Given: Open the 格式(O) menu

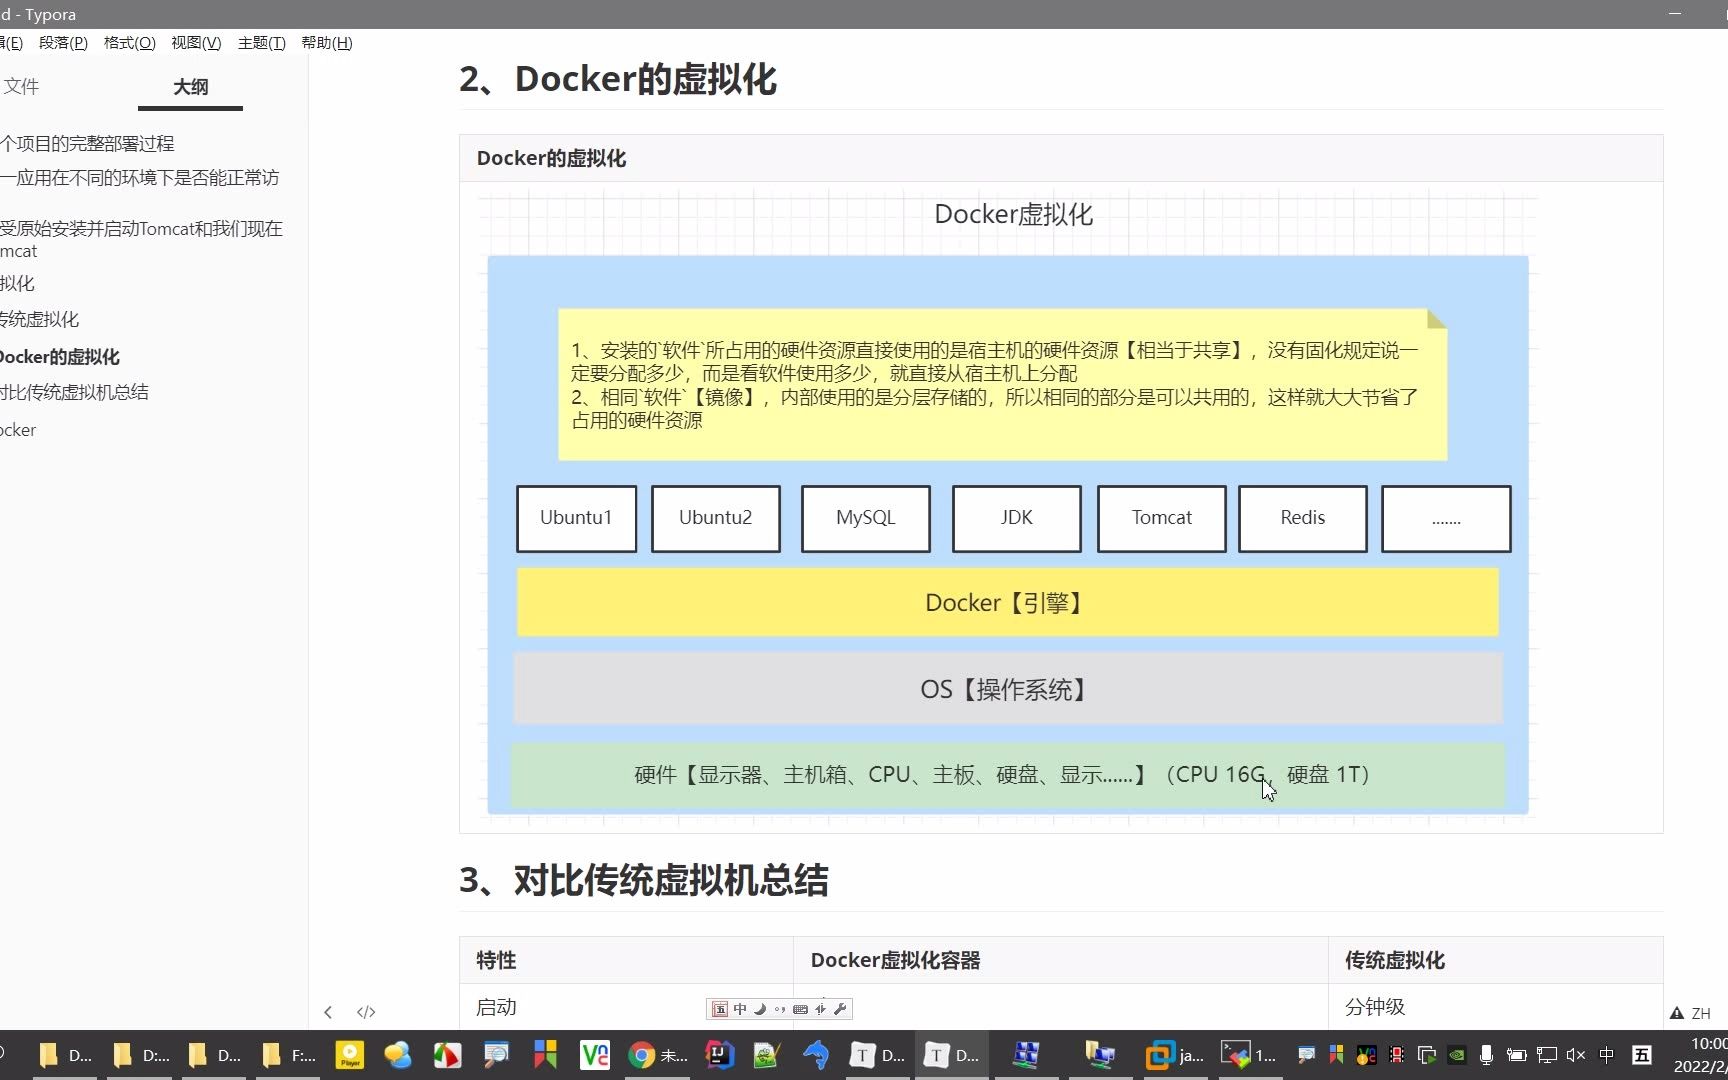Looking at the screenshot, I should pos(130,43).
